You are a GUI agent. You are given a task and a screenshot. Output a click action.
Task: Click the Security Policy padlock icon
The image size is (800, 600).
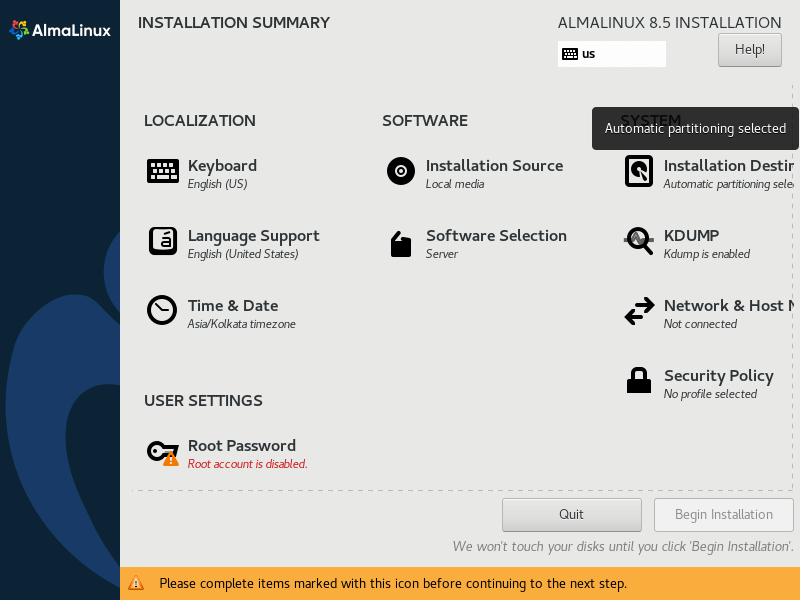[x=639, y=380]
